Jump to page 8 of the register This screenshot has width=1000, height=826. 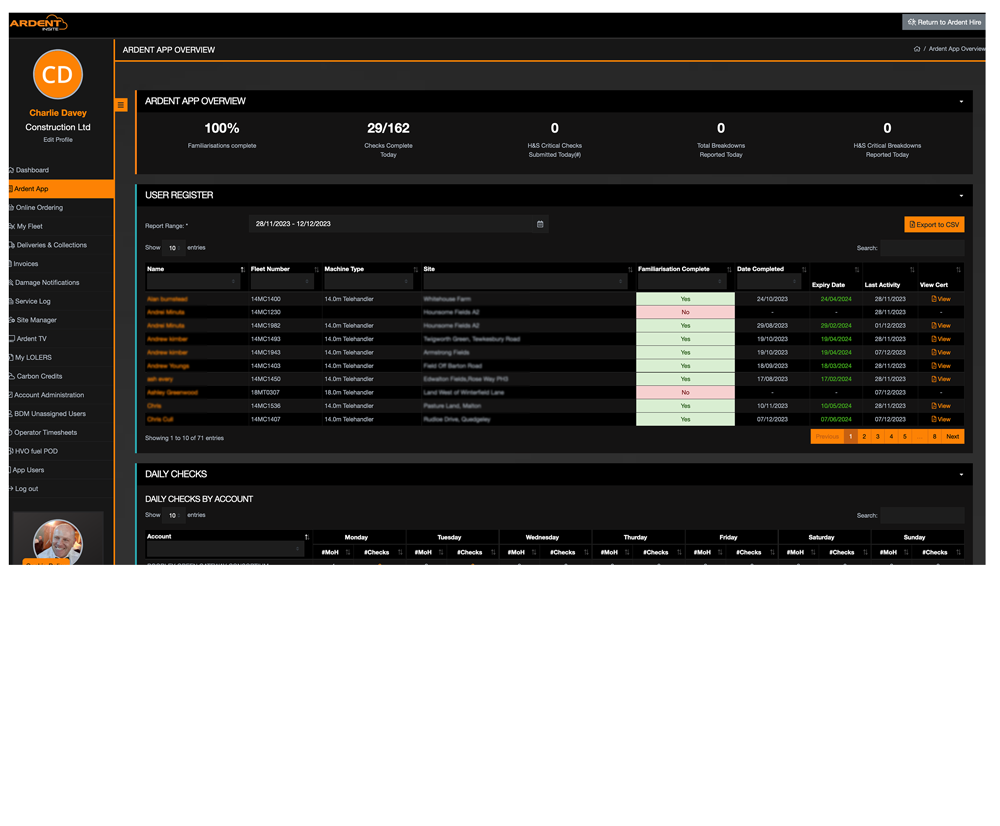pyautogui.click(x=934, y=437)
